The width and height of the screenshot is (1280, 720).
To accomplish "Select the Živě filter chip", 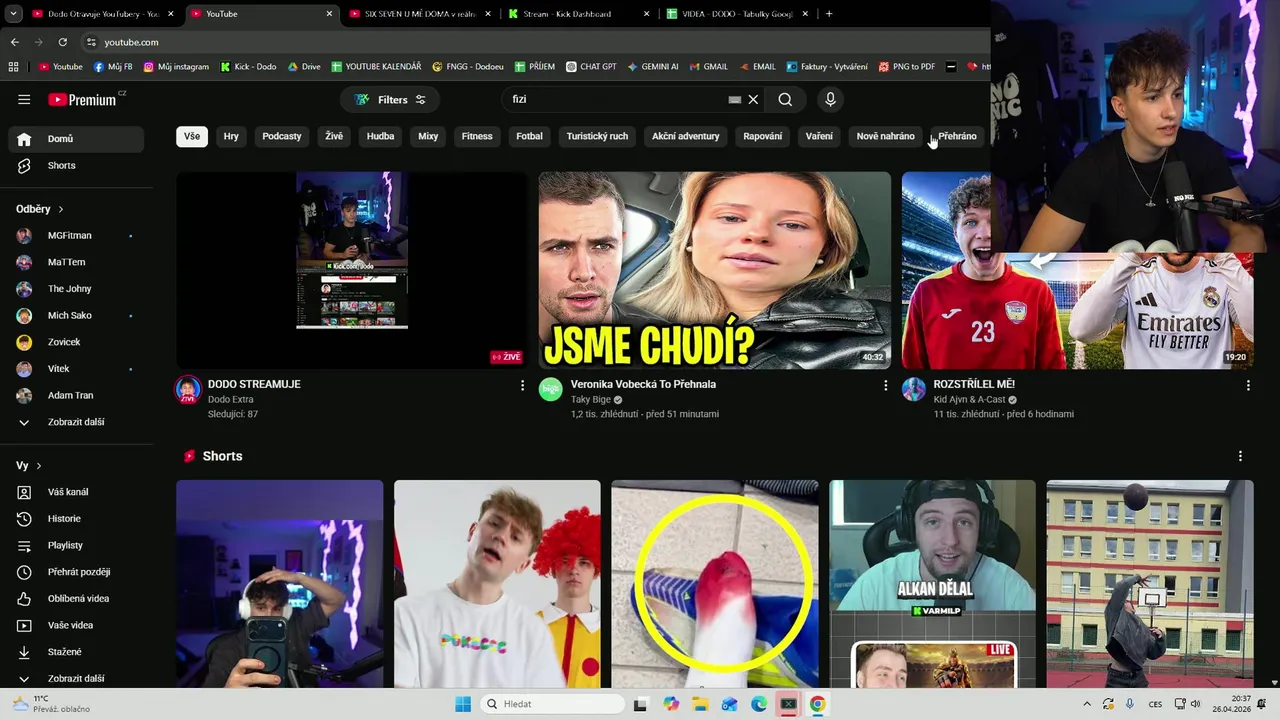I will coord(334,136).
